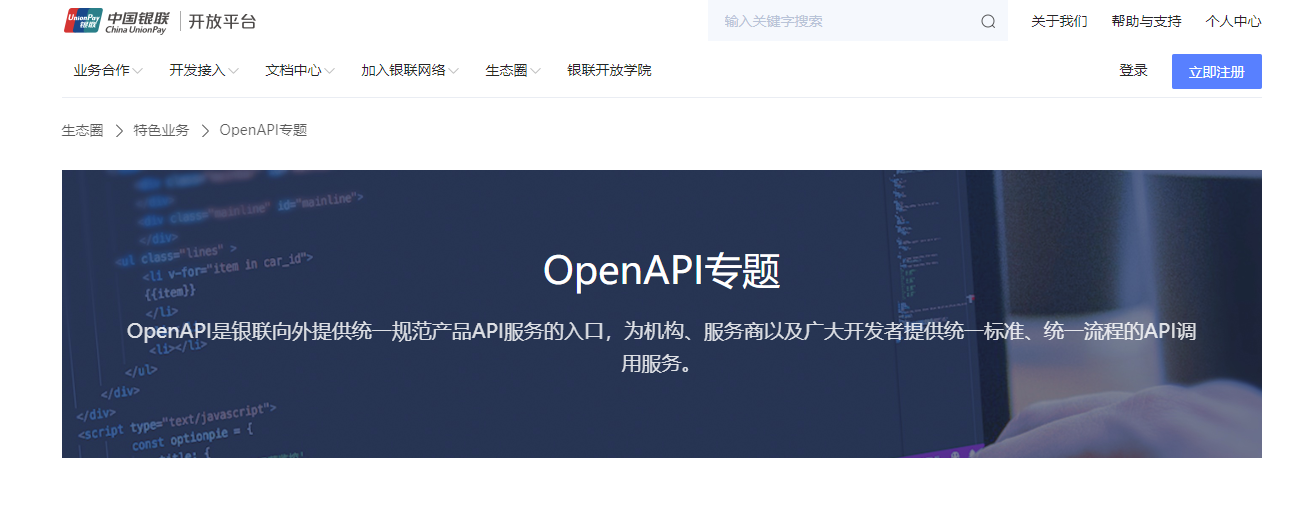Click the China UnionPay logo
The width and height of the screenshot is (1293, 516).
pos(117,20)
